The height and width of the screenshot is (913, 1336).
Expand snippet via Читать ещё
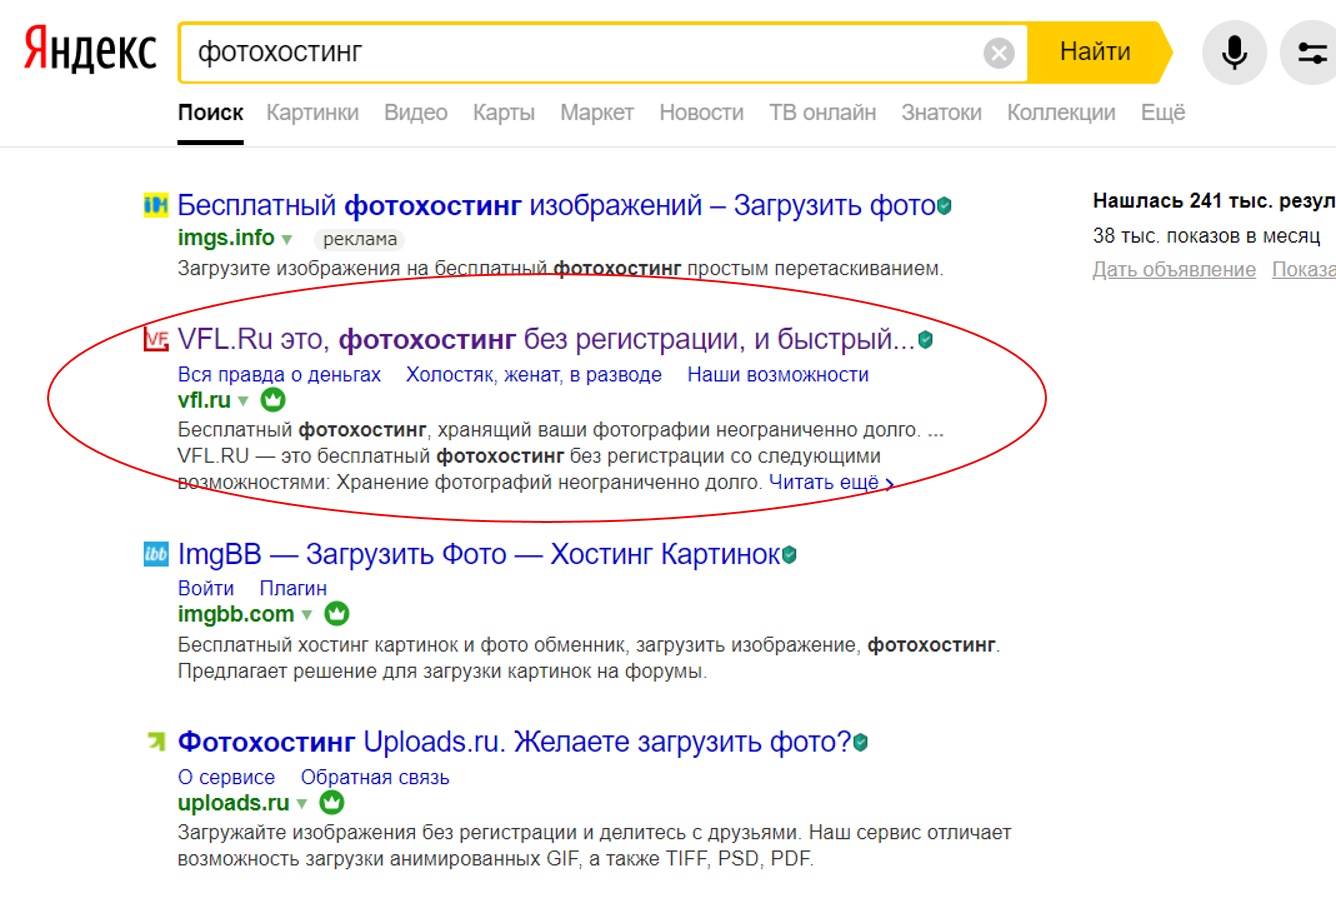point(831,482)
